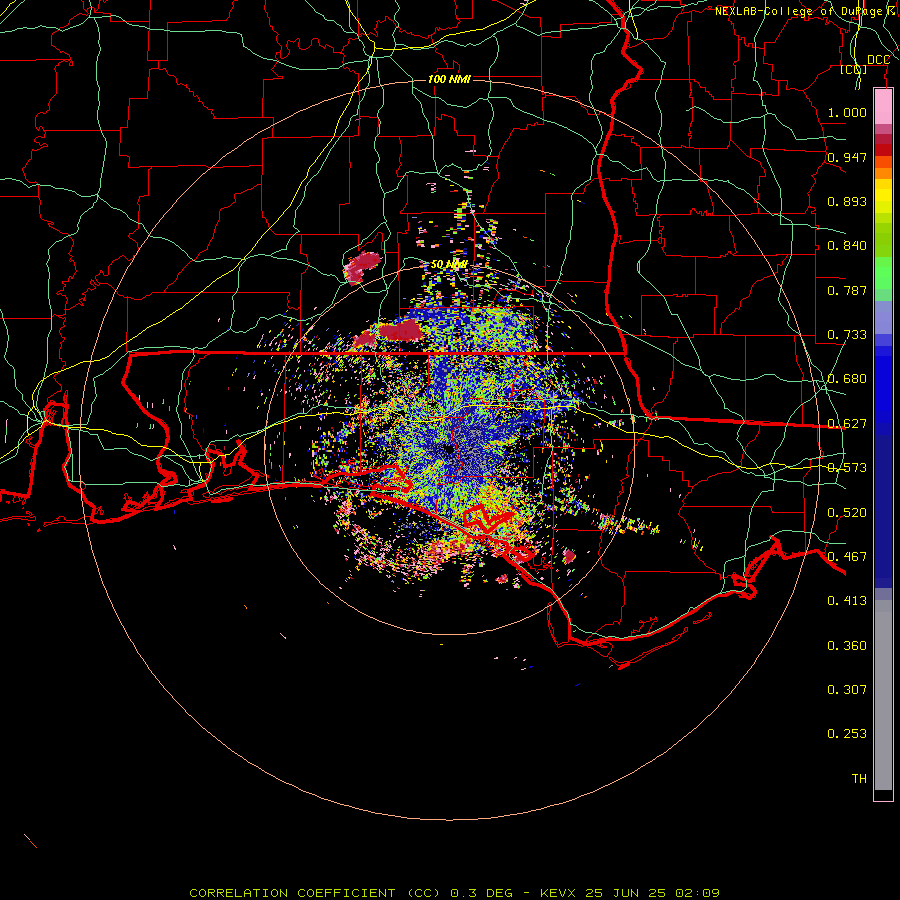Select the 0.360 color scale value

[x=847, y=646]
